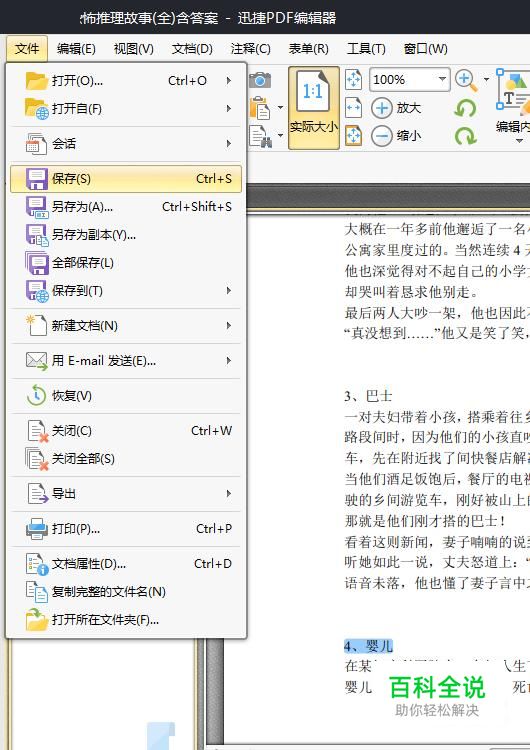Click the Ctrl+P shortcut label
The height and width of the screenshot is (750, 530).
click(214, 529)
